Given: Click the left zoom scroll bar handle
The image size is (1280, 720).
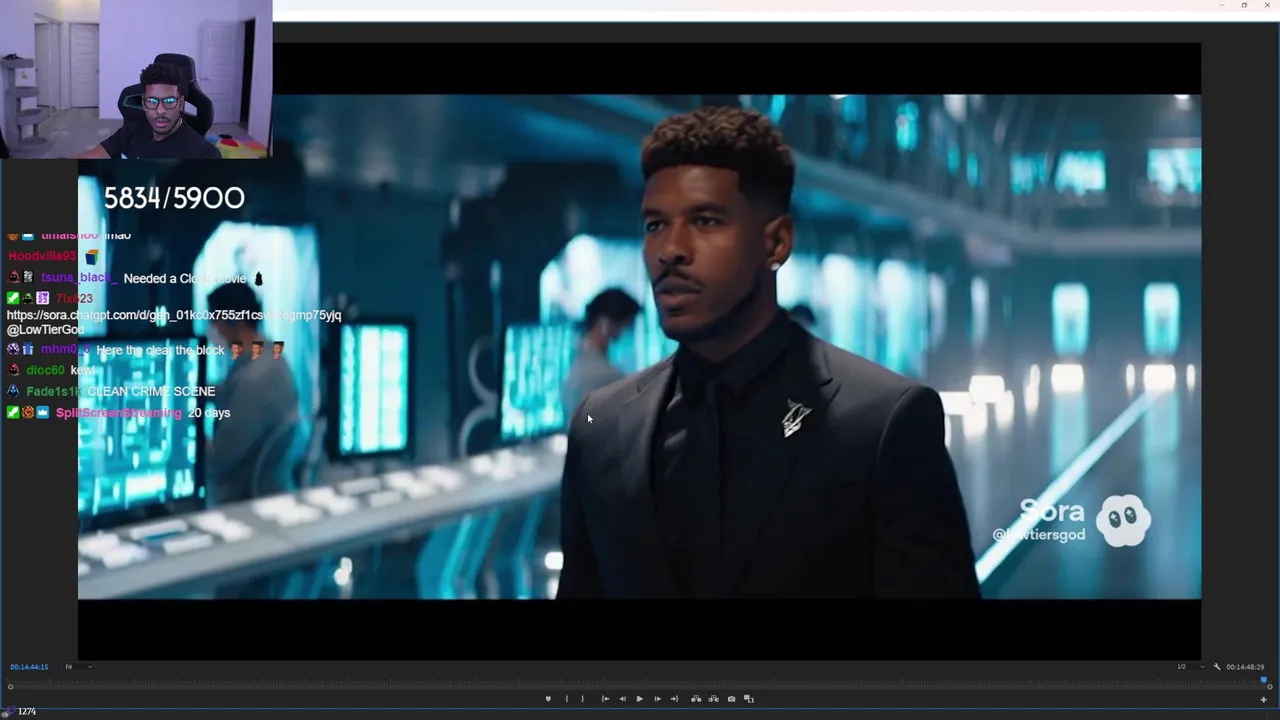Looking at the screenshot, I should 11,686.
